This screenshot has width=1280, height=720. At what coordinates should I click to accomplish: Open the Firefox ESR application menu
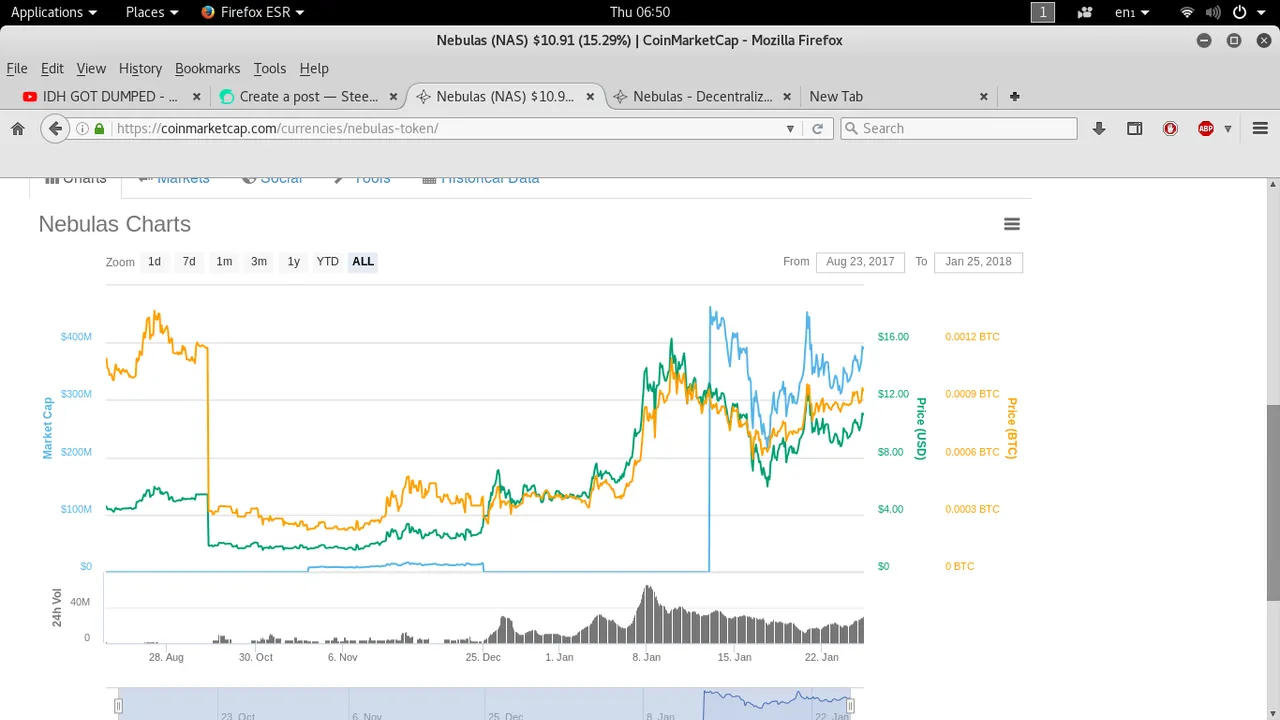click(x=253, y=12)
